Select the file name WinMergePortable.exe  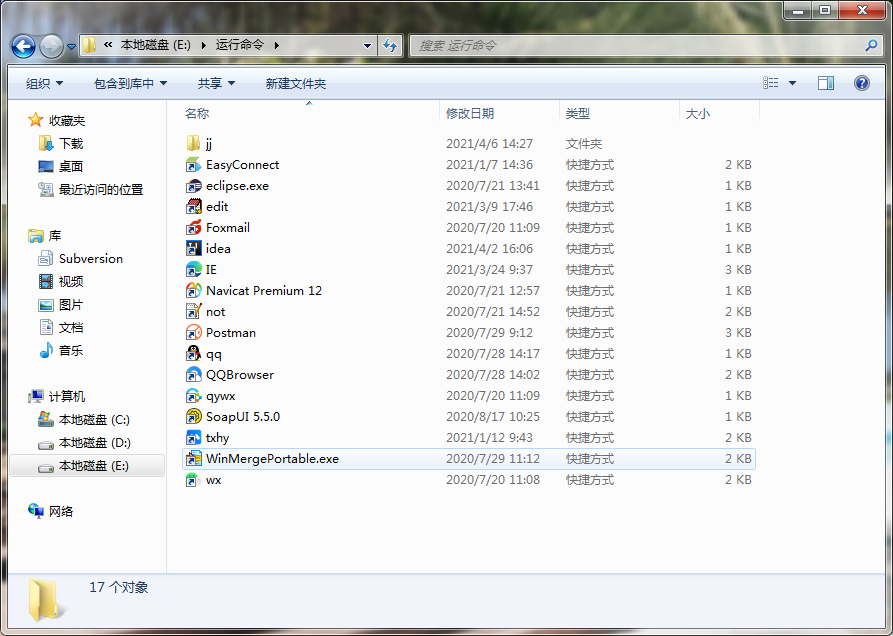(272, 458)
